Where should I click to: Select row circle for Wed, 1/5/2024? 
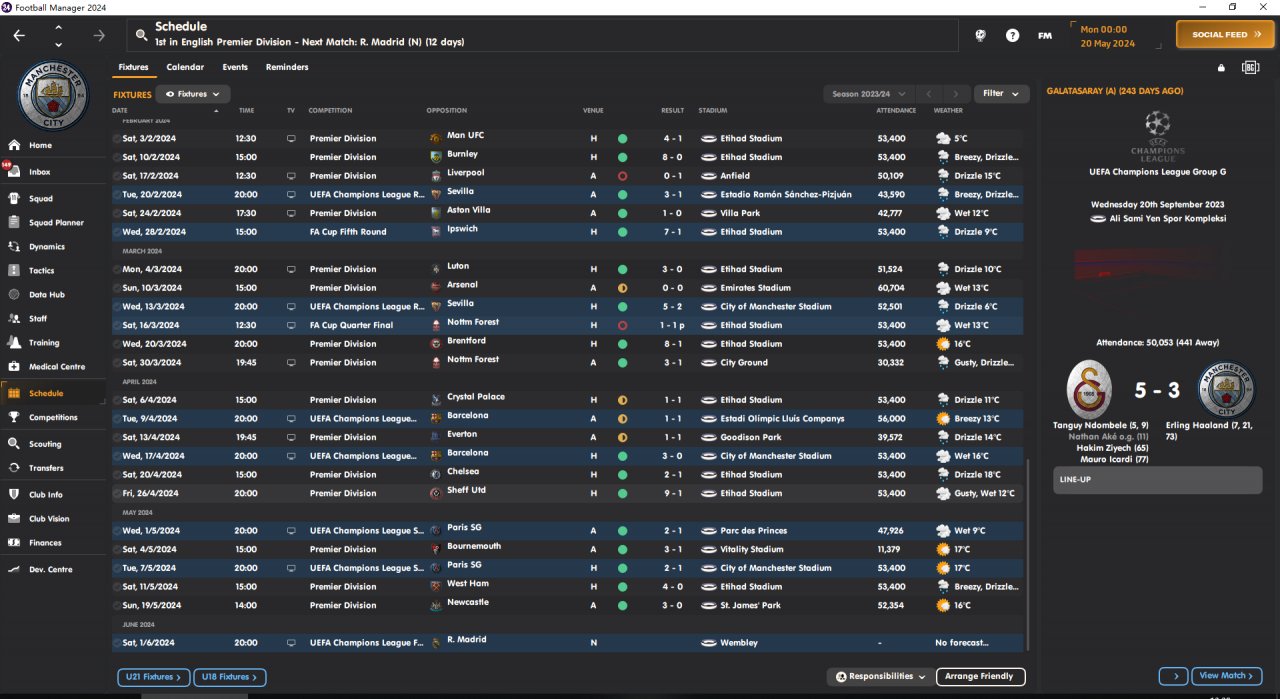pos(116,530)
